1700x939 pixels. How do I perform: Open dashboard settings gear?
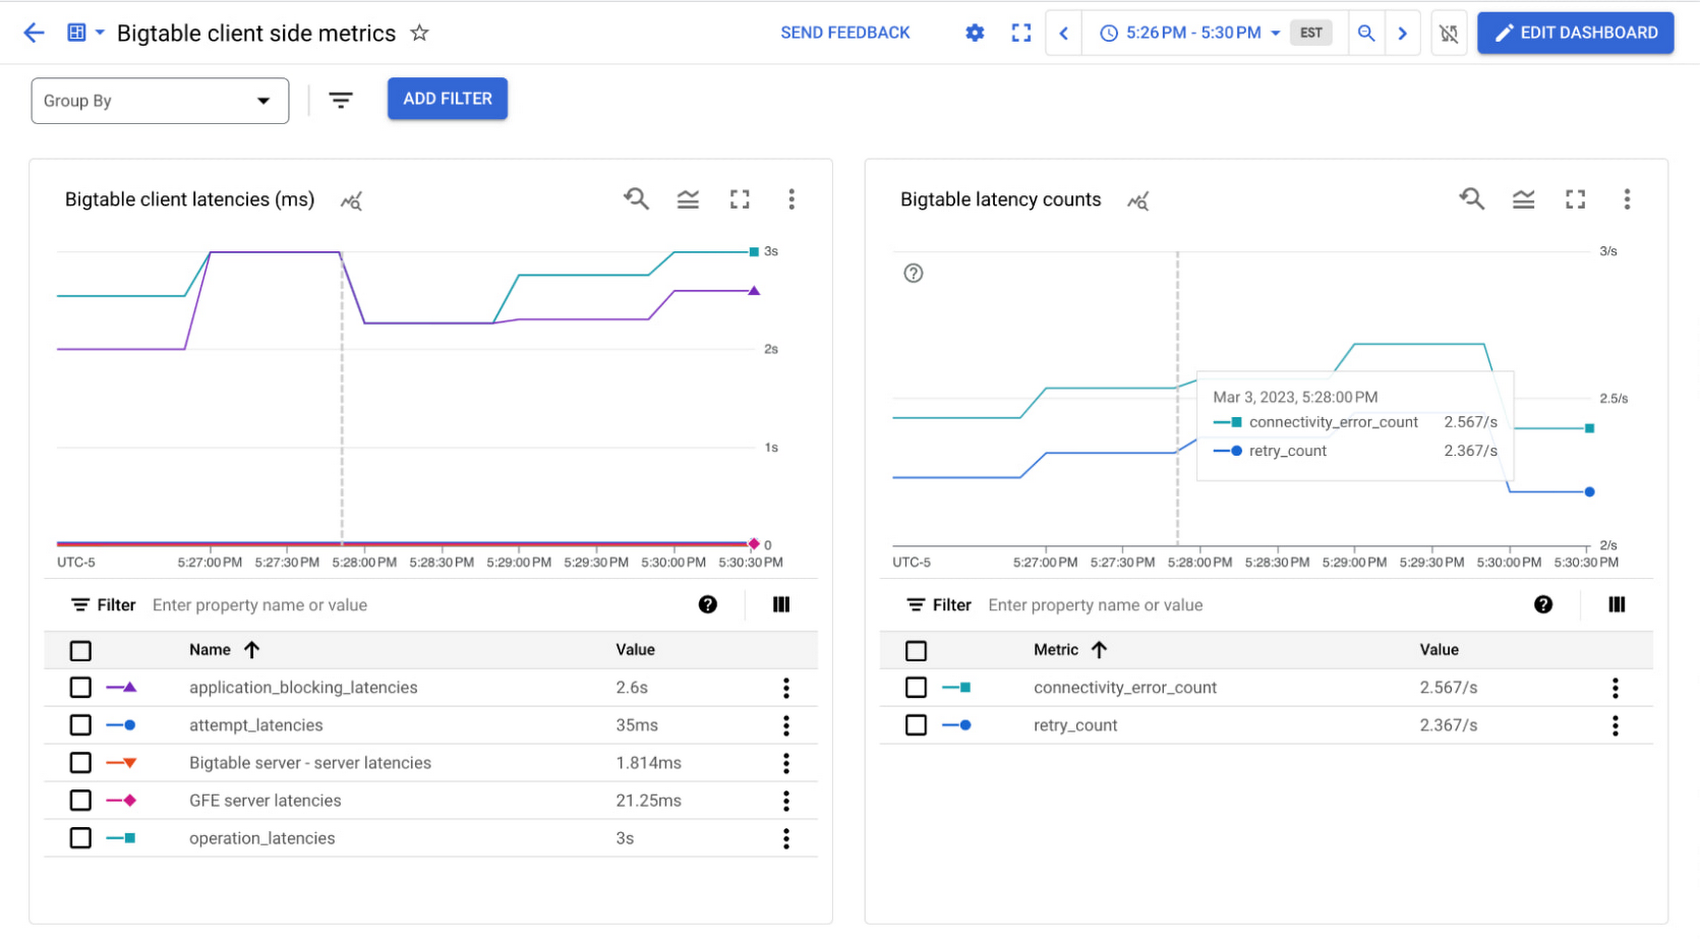975,33
